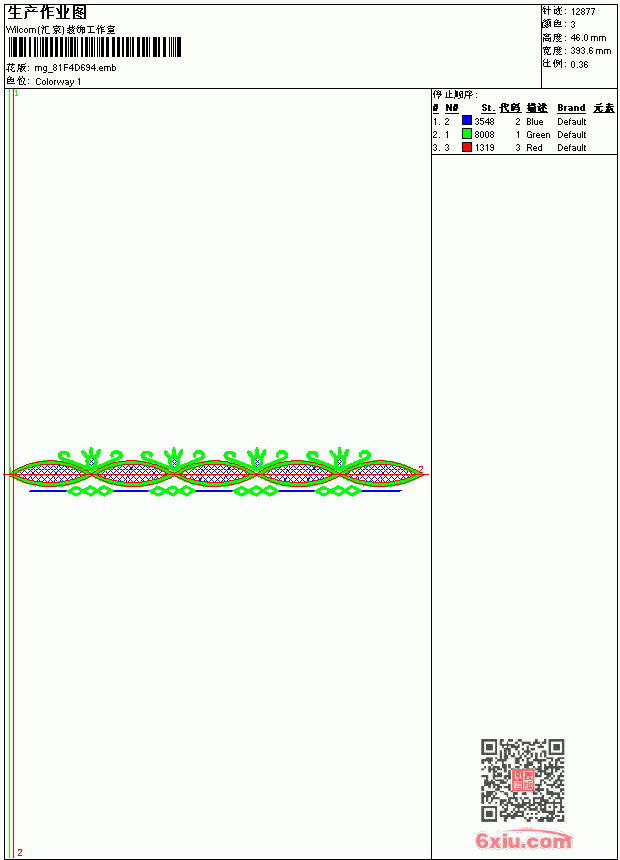Click the blue color swatch for stop 1
This screenshot has height=860, width=620.
tap(467, 120)
